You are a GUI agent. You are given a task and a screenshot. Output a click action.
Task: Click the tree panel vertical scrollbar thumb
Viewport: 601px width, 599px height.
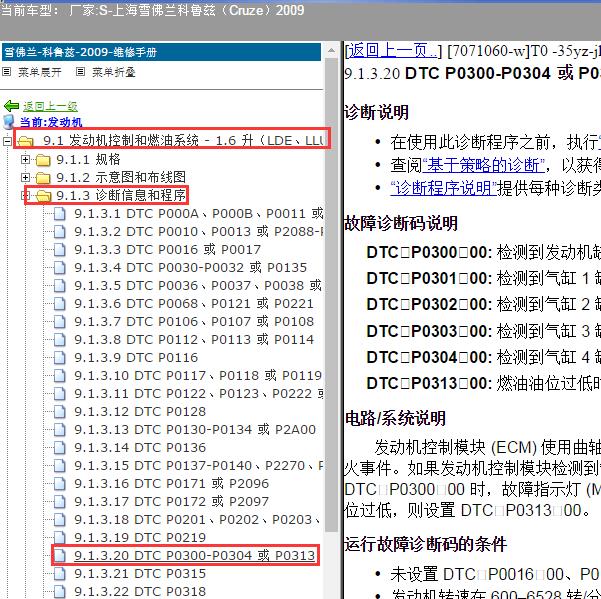point(331,294)
